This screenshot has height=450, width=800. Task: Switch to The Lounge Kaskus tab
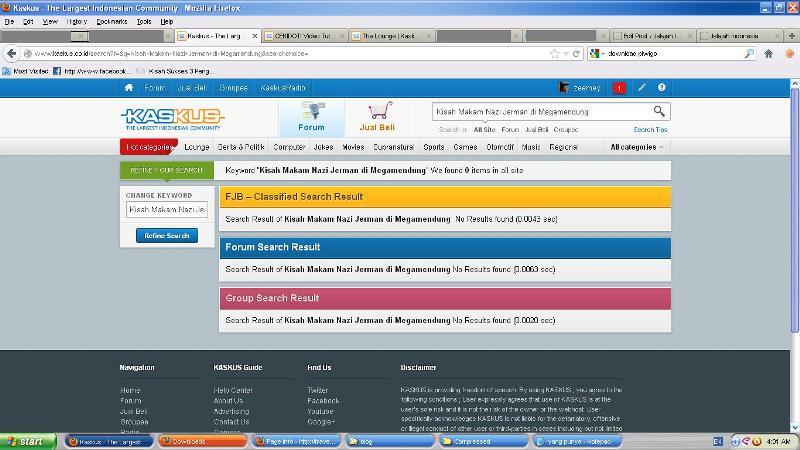392,36
